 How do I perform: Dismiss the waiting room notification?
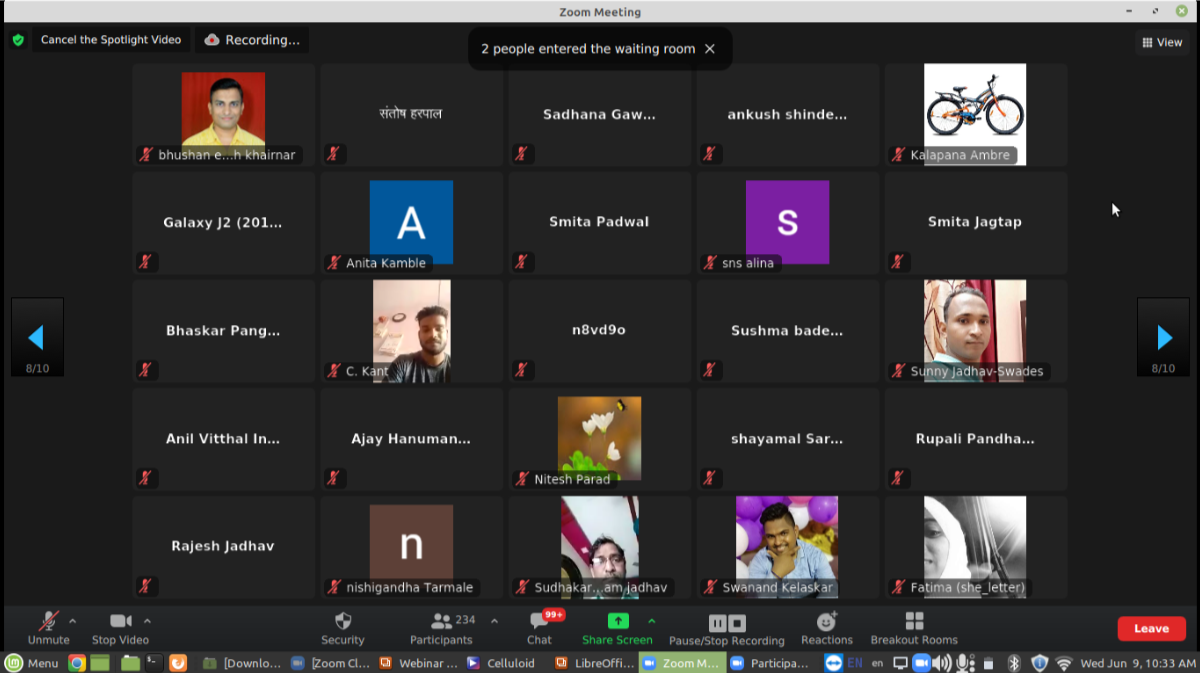pyautogui.click(x=710, y=49)
